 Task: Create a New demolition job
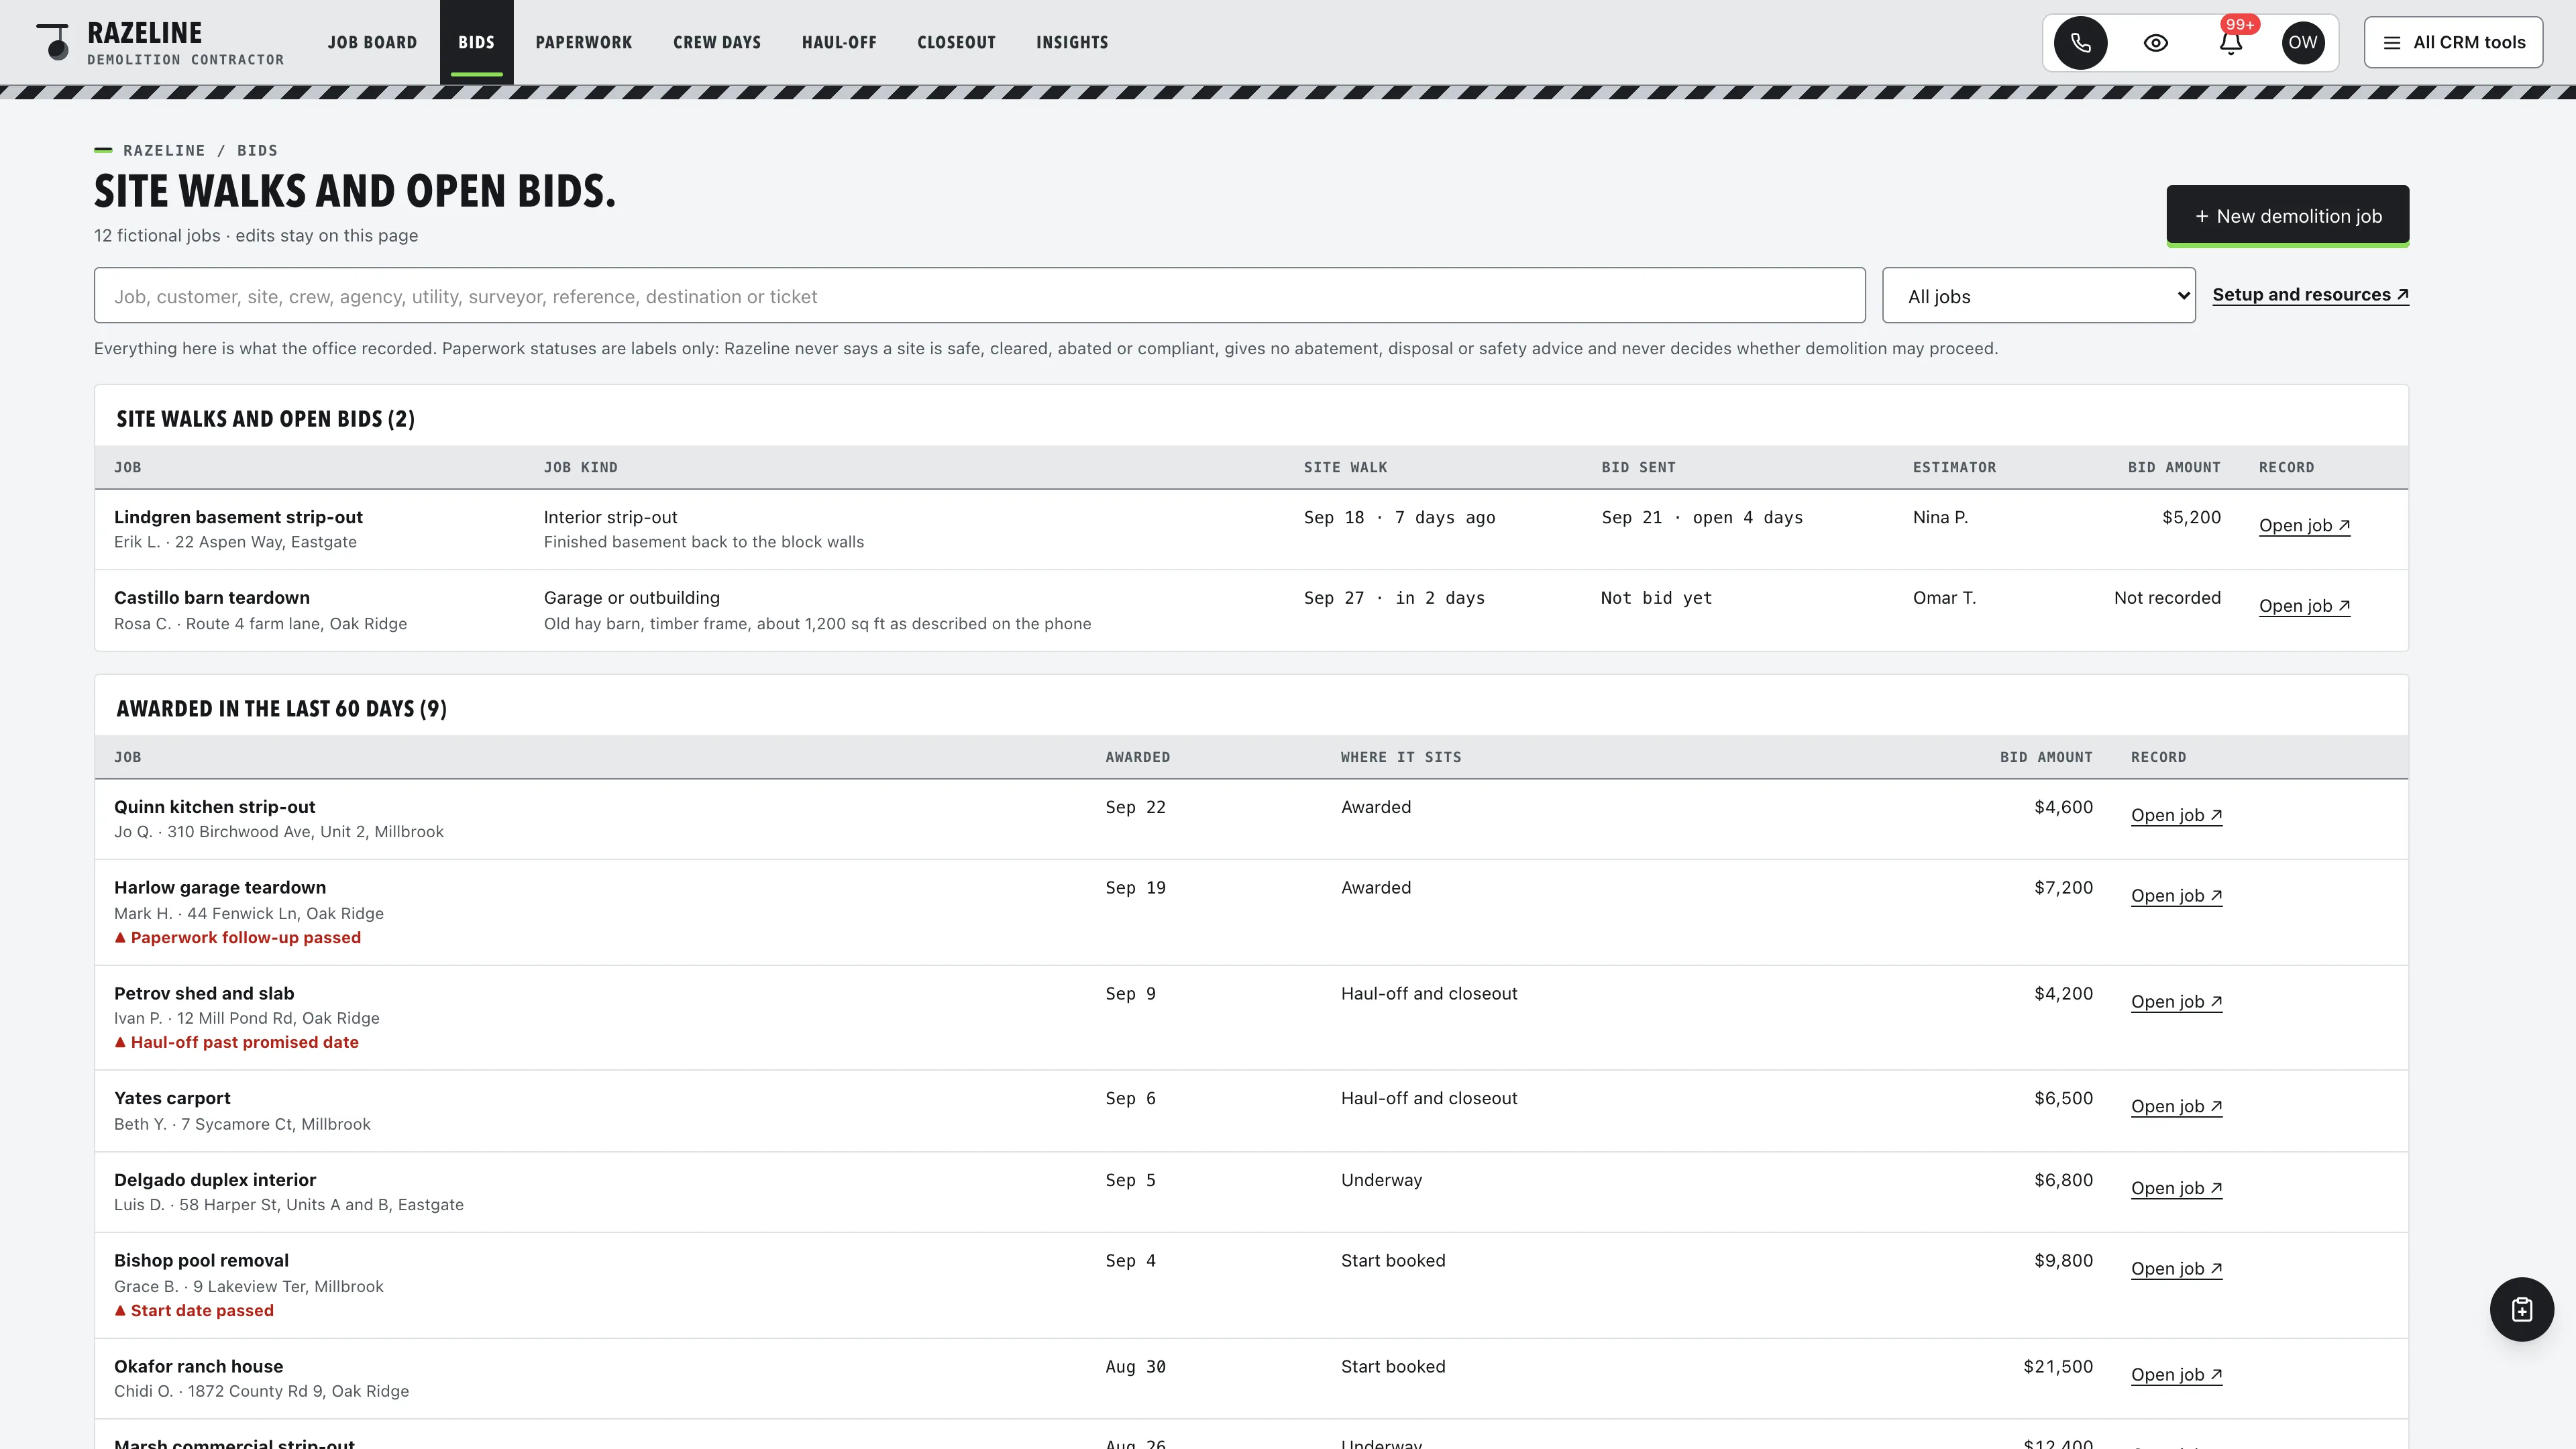tap(2287, 215)
